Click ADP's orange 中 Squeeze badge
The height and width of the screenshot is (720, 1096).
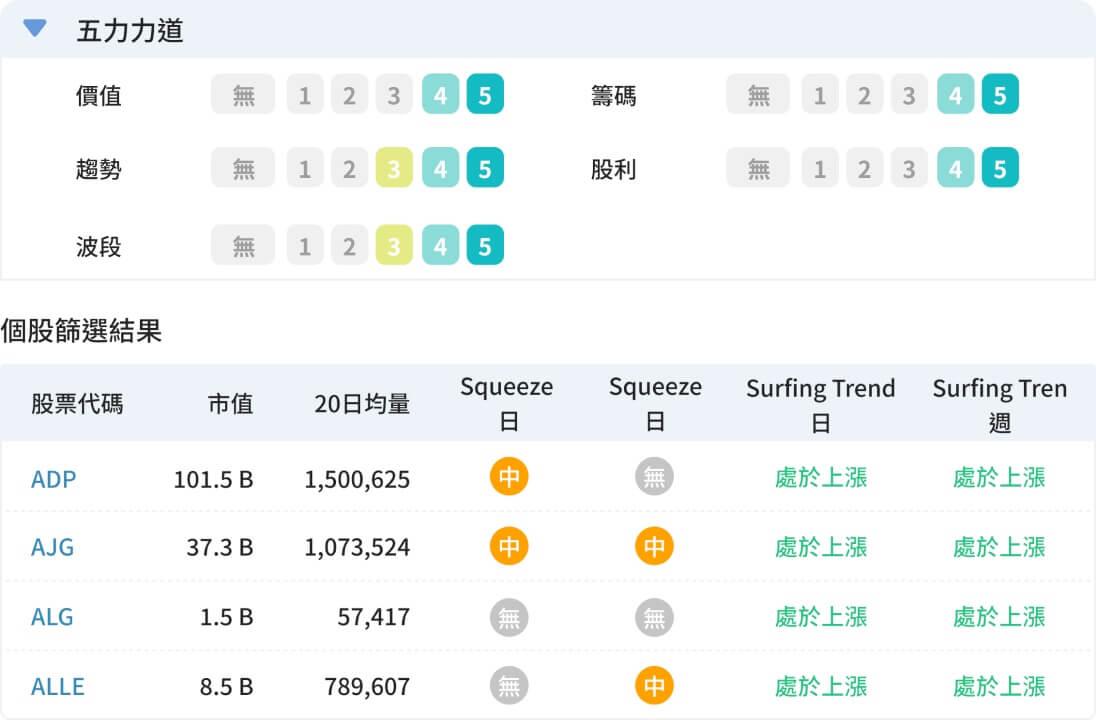[x=509, y=478]
